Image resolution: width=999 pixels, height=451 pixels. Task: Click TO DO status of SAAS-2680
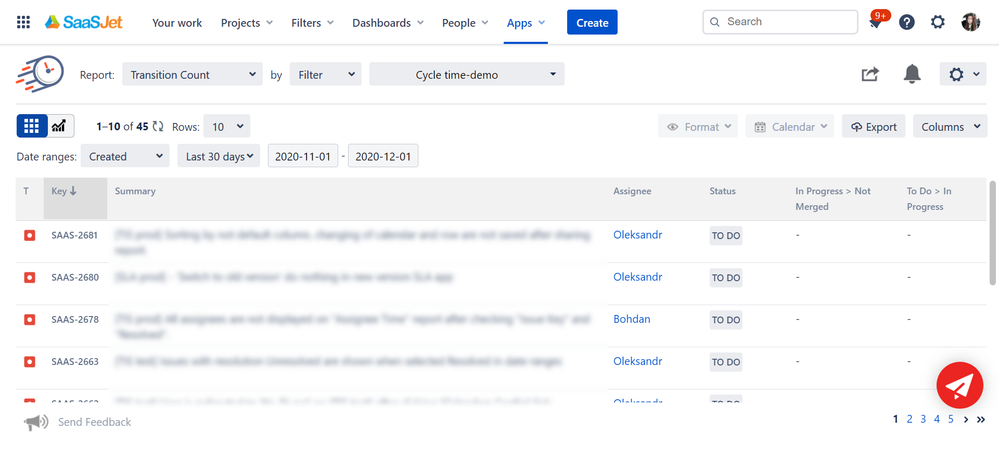pyautogui.click(x=726, y=278)
